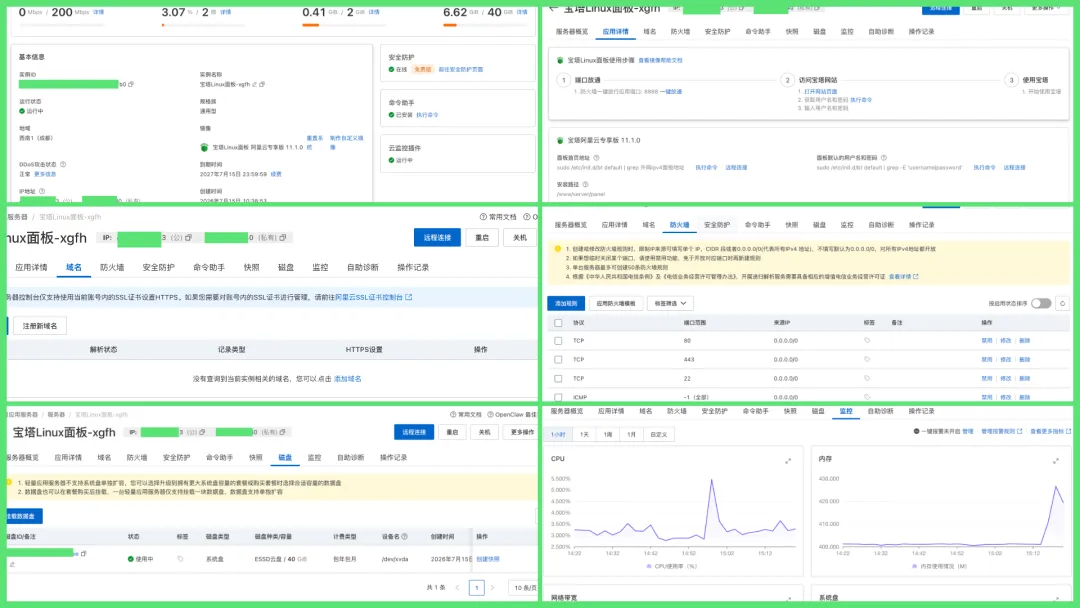Expand the 内存 chart to full view

point(1055,461)
